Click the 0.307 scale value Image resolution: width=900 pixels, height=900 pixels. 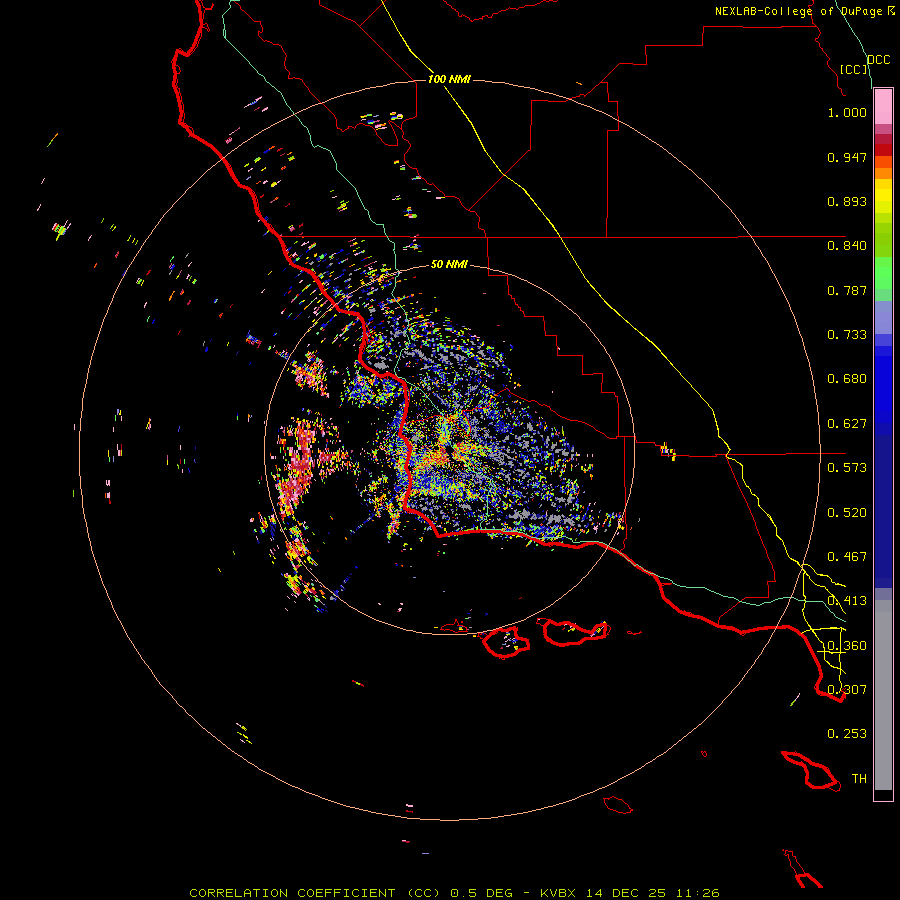click(847, 690)
